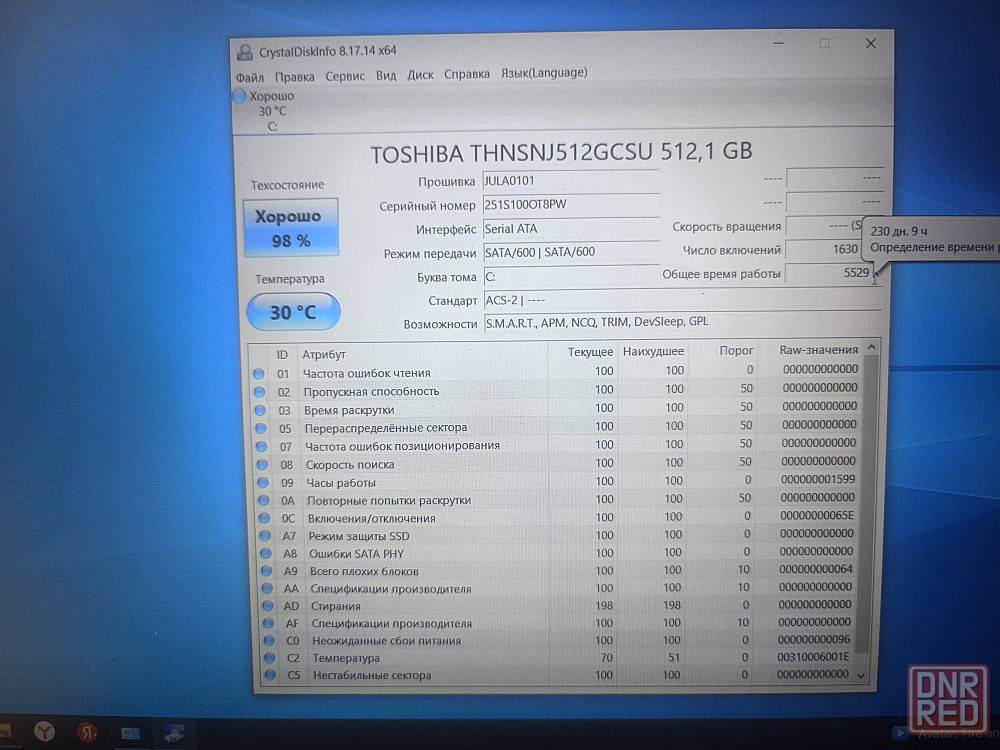Click the attribute list vertical scrollbar thumb

point(867,504)
